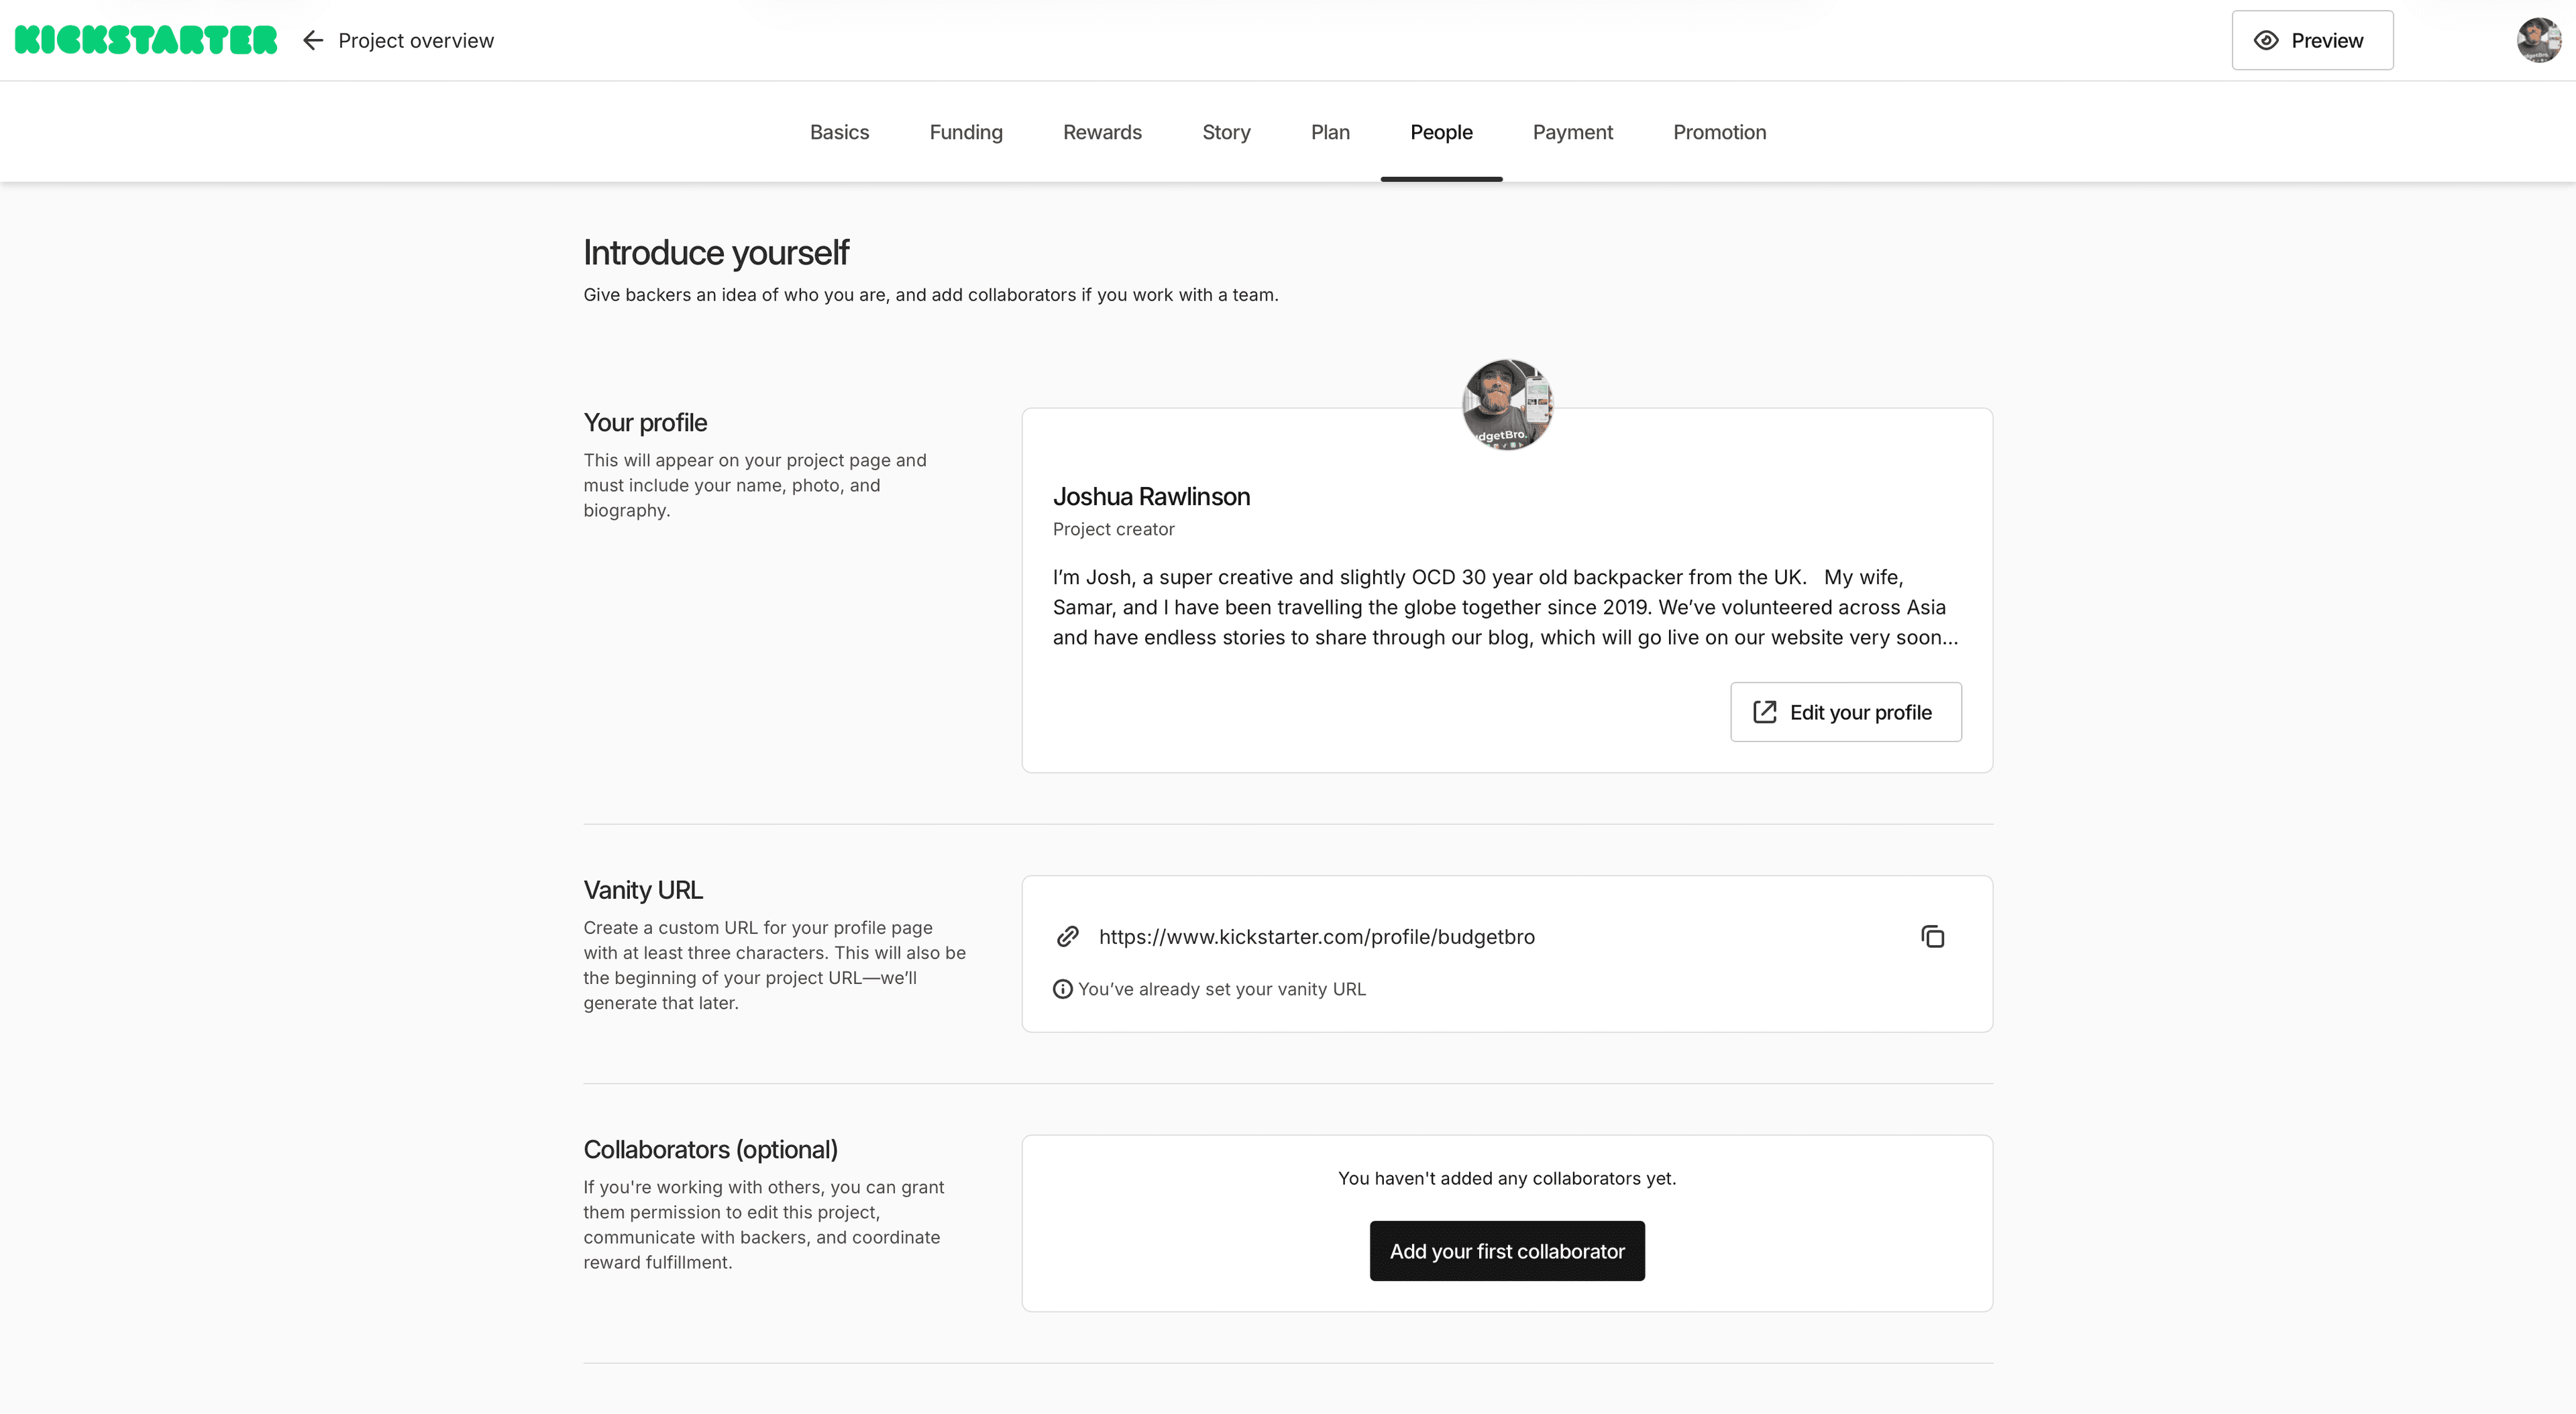Select the Plan tab
Viewport: 2576px width, 1414px height.
click(x=1330, y=132)
